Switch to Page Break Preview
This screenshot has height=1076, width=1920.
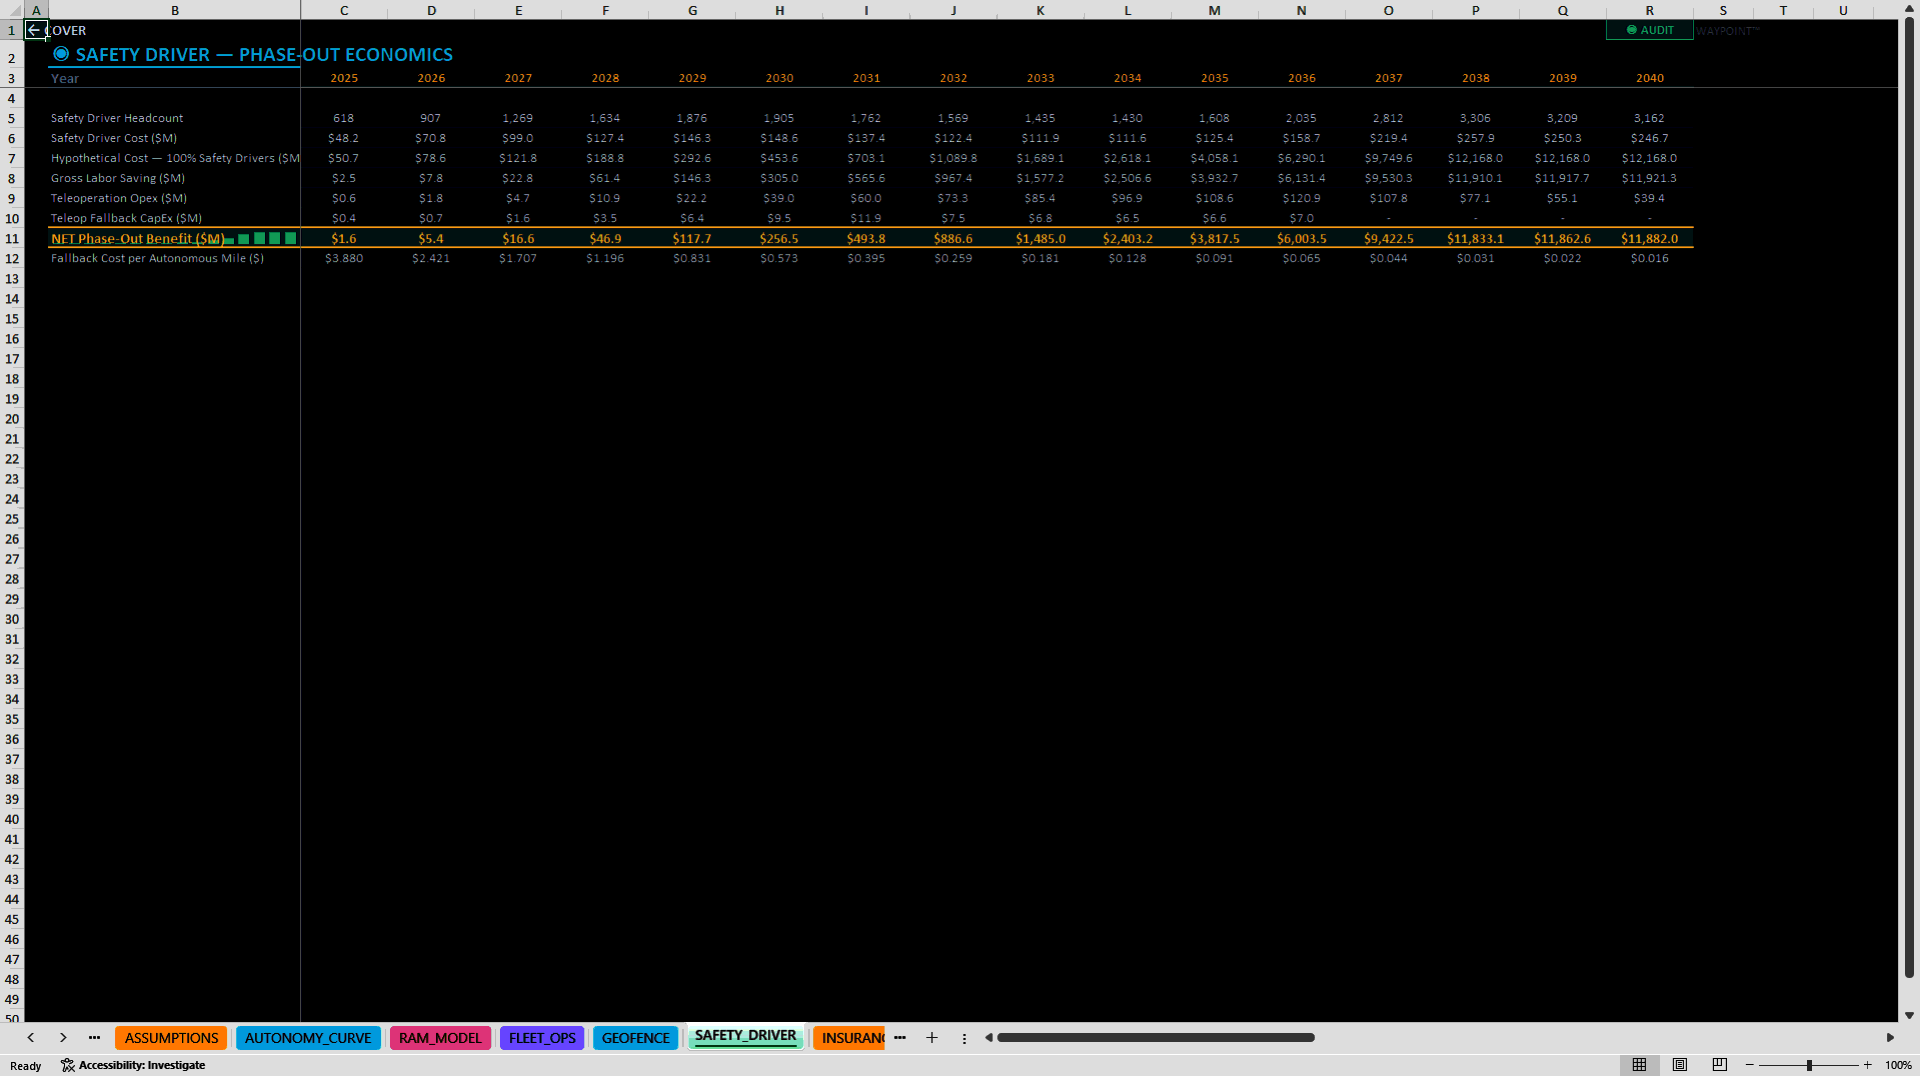coord(1720,1065)
